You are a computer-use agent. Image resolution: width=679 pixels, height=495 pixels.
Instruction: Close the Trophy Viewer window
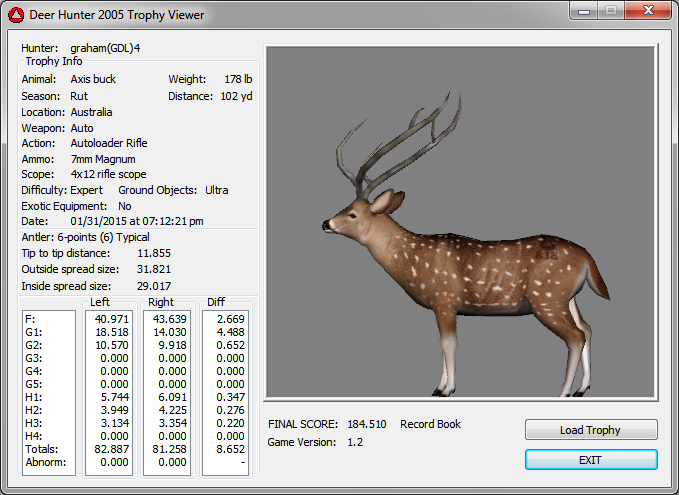pos(647,11)
